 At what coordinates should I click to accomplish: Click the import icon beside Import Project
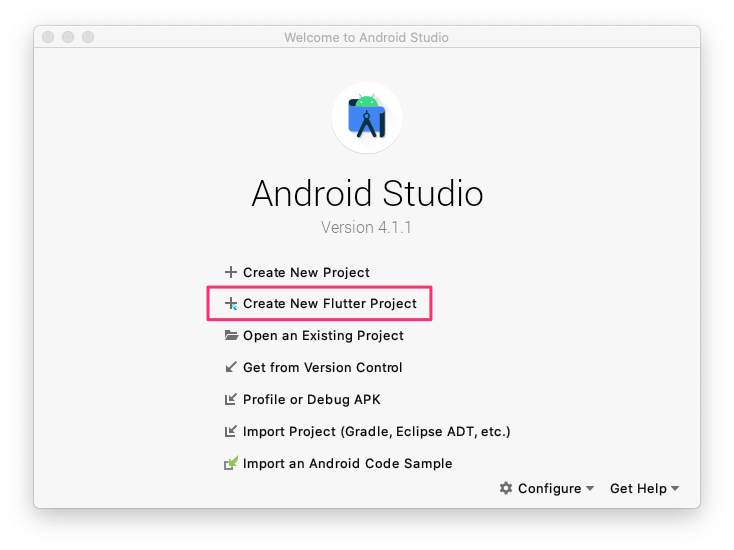point(230,431)
